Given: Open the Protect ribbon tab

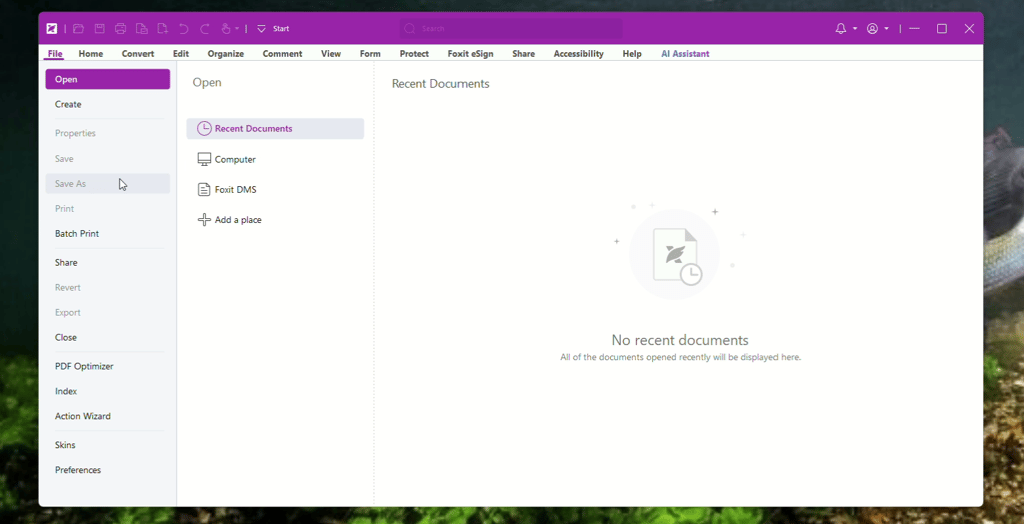Looking at the screenshot, I should pos(414,54).
